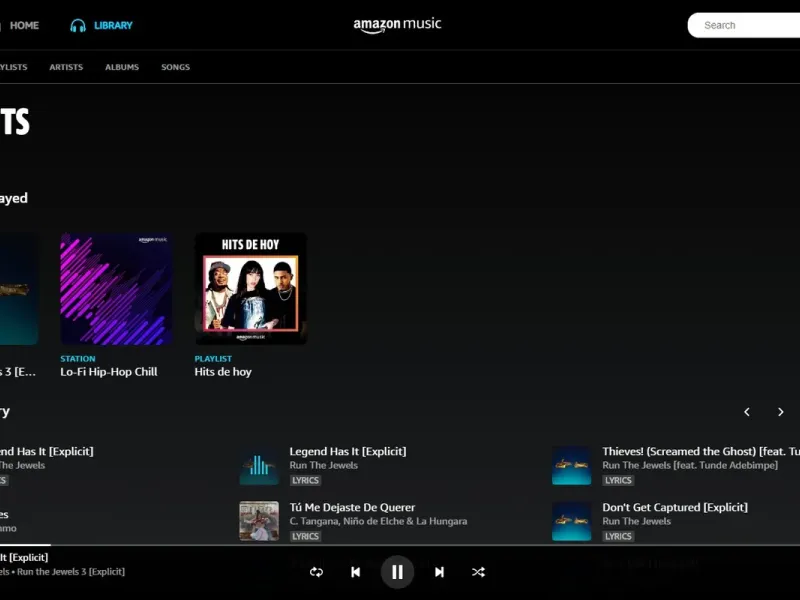Screen dimensions: 800x600
Task: Click Don't Get Captured album art
Action: tap(572, 521)
